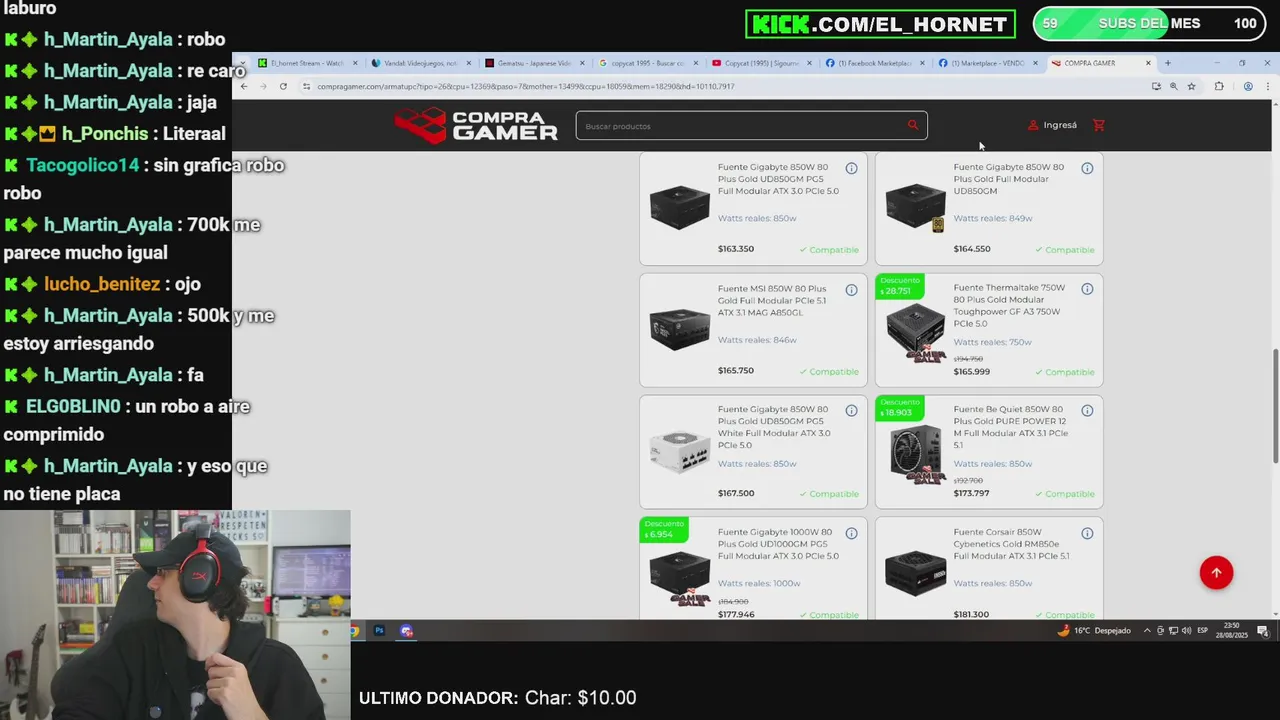The width and height of the screenshot is (1280, 720).
Task: Switch to Vandal Videojuegos tab
Action: [x=421, y=63]
